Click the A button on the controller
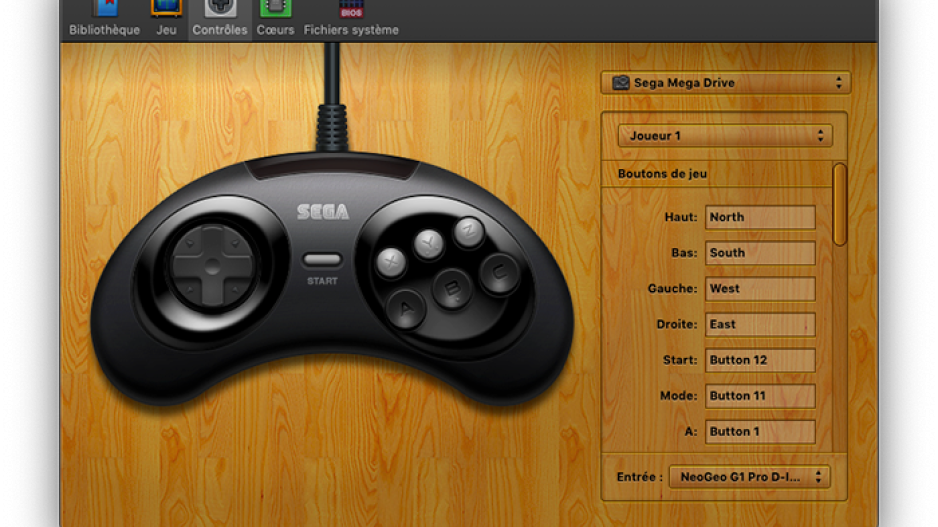 click(x=406, y=309)
